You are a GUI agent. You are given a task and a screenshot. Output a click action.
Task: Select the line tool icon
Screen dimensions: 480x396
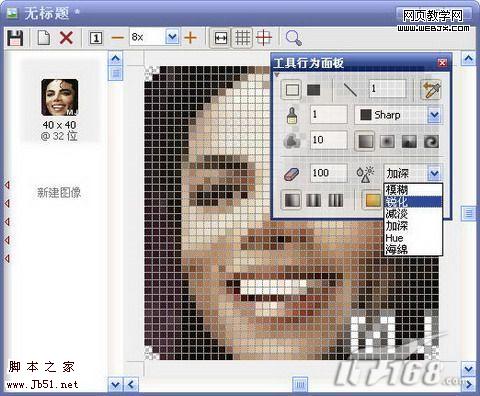tap(350, 89)
